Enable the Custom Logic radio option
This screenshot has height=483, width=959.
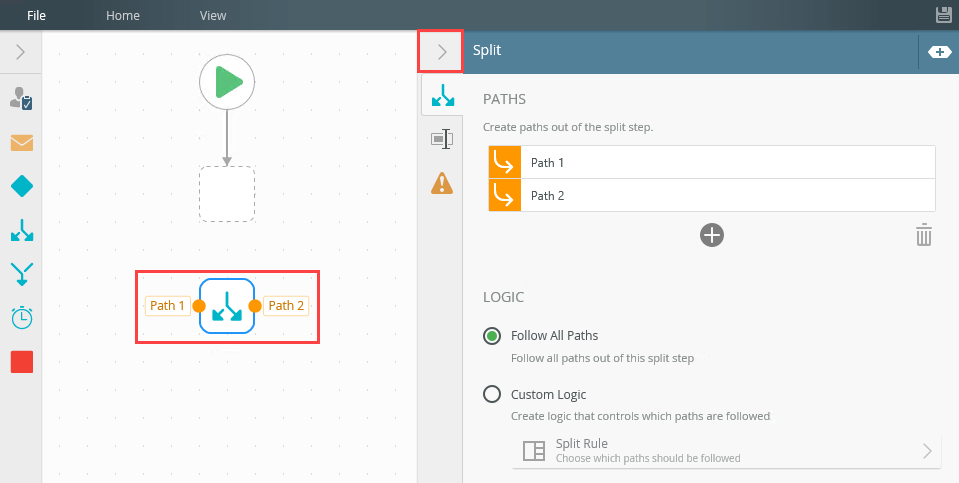pos(492,394)
